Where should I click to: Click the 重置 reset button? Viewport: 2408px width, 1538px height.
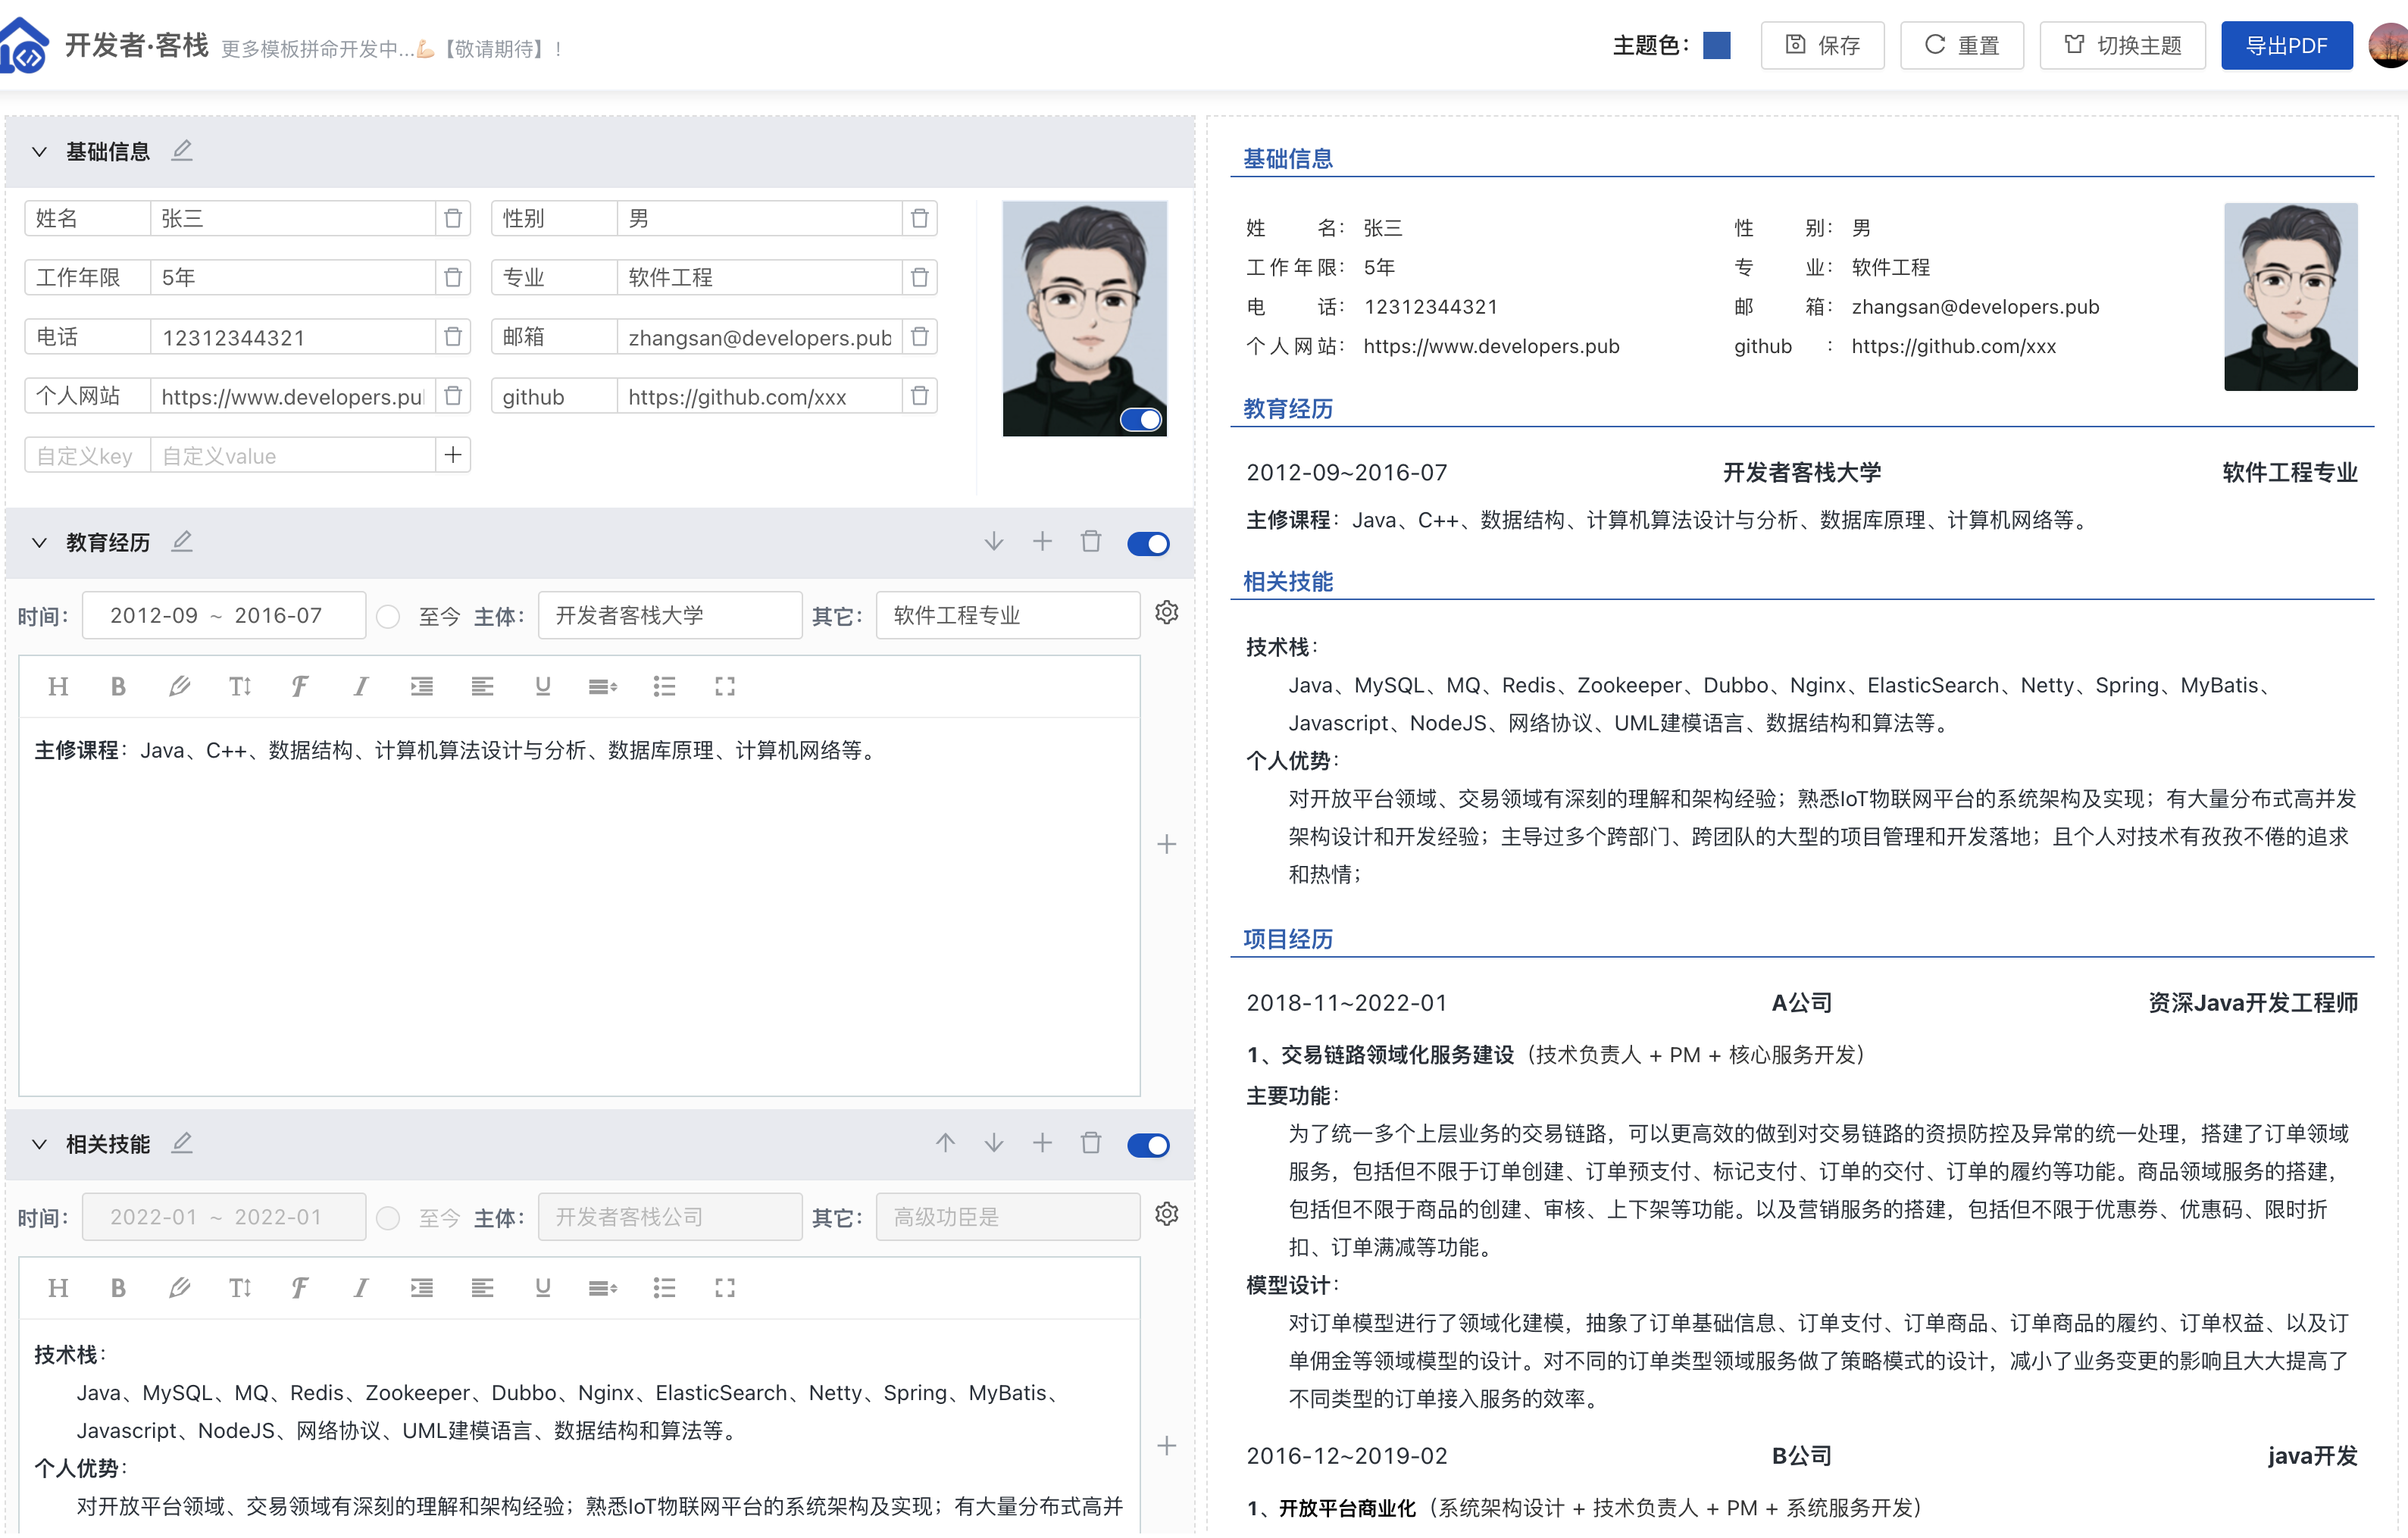pyautogui.click(x=1961, y=46)
